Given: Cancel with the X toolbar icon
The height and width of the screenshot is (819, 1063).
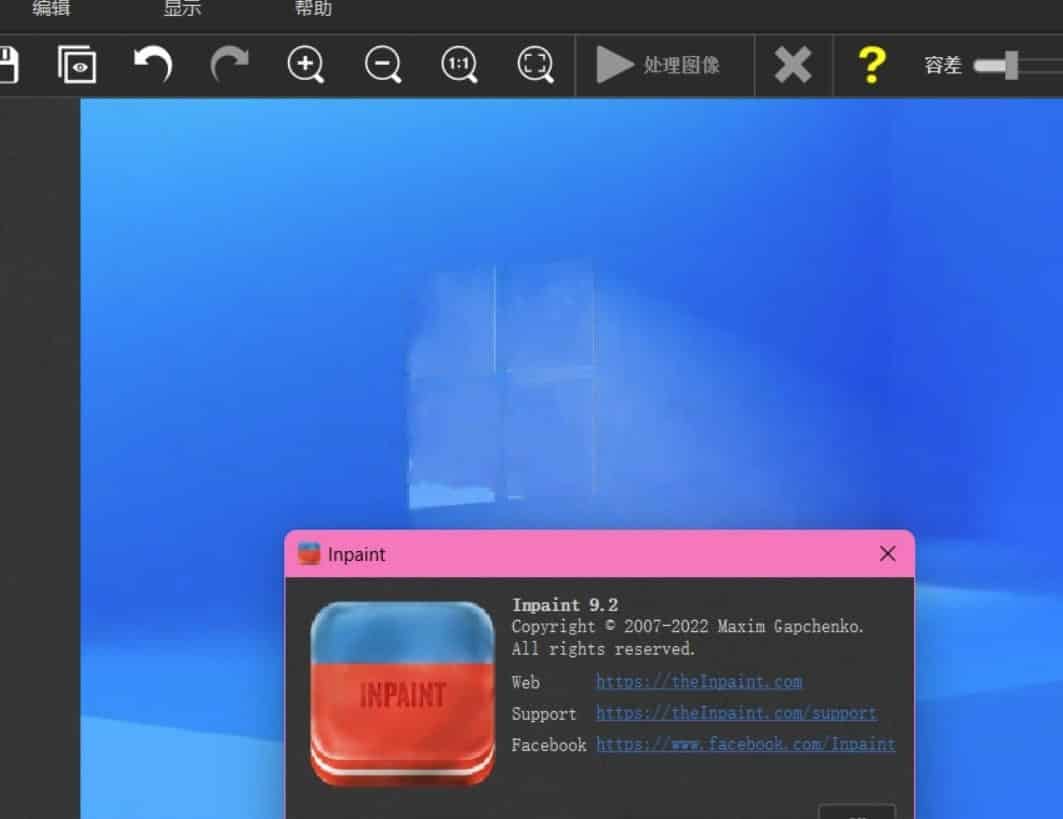Looking at the screenshot, I should coord(793,65).
